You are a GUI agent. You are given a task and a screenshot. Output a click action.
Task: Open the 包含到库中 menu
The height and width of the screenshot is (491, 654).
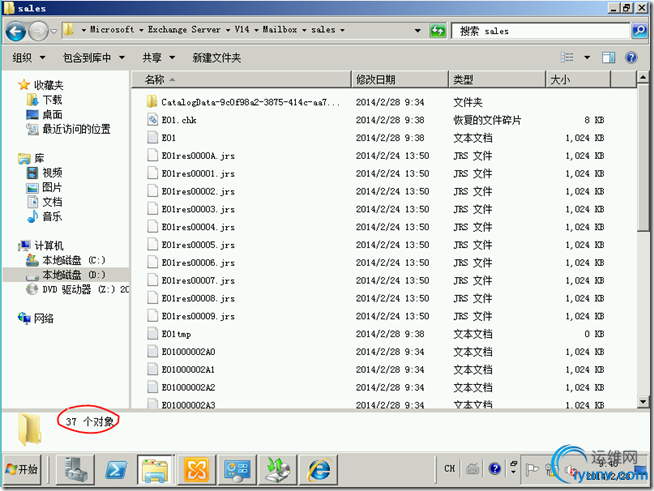click(x=93, y=58)
